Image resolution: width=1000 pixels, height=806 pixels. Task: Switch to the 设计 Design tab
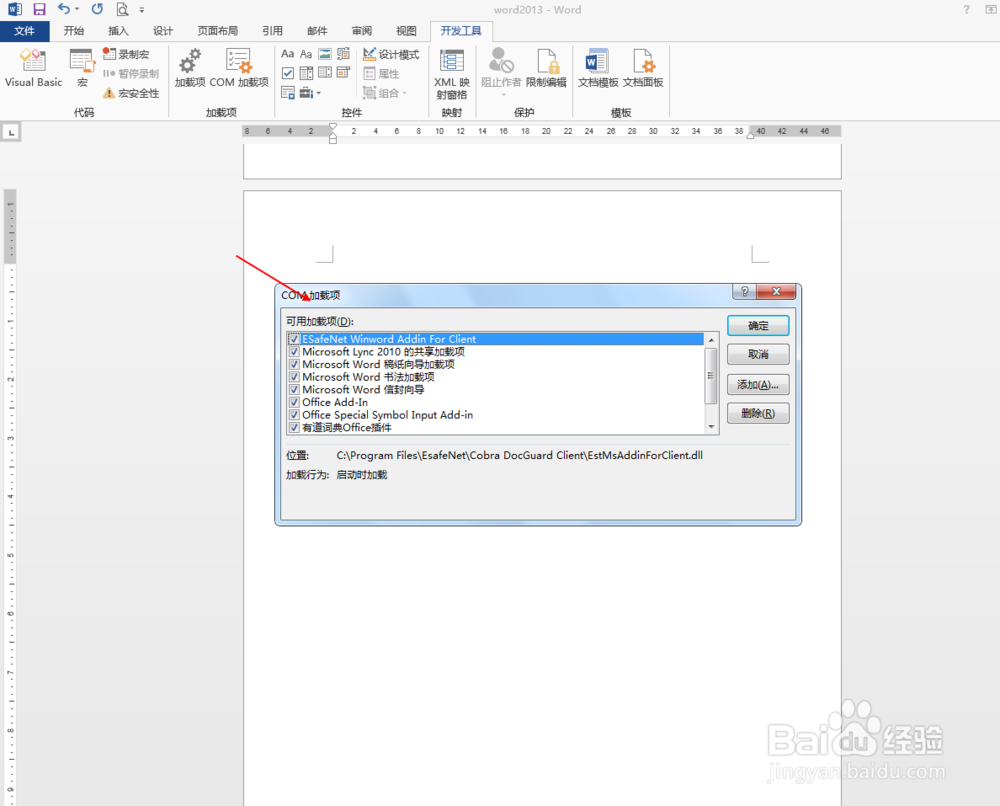tap(163, 31)
